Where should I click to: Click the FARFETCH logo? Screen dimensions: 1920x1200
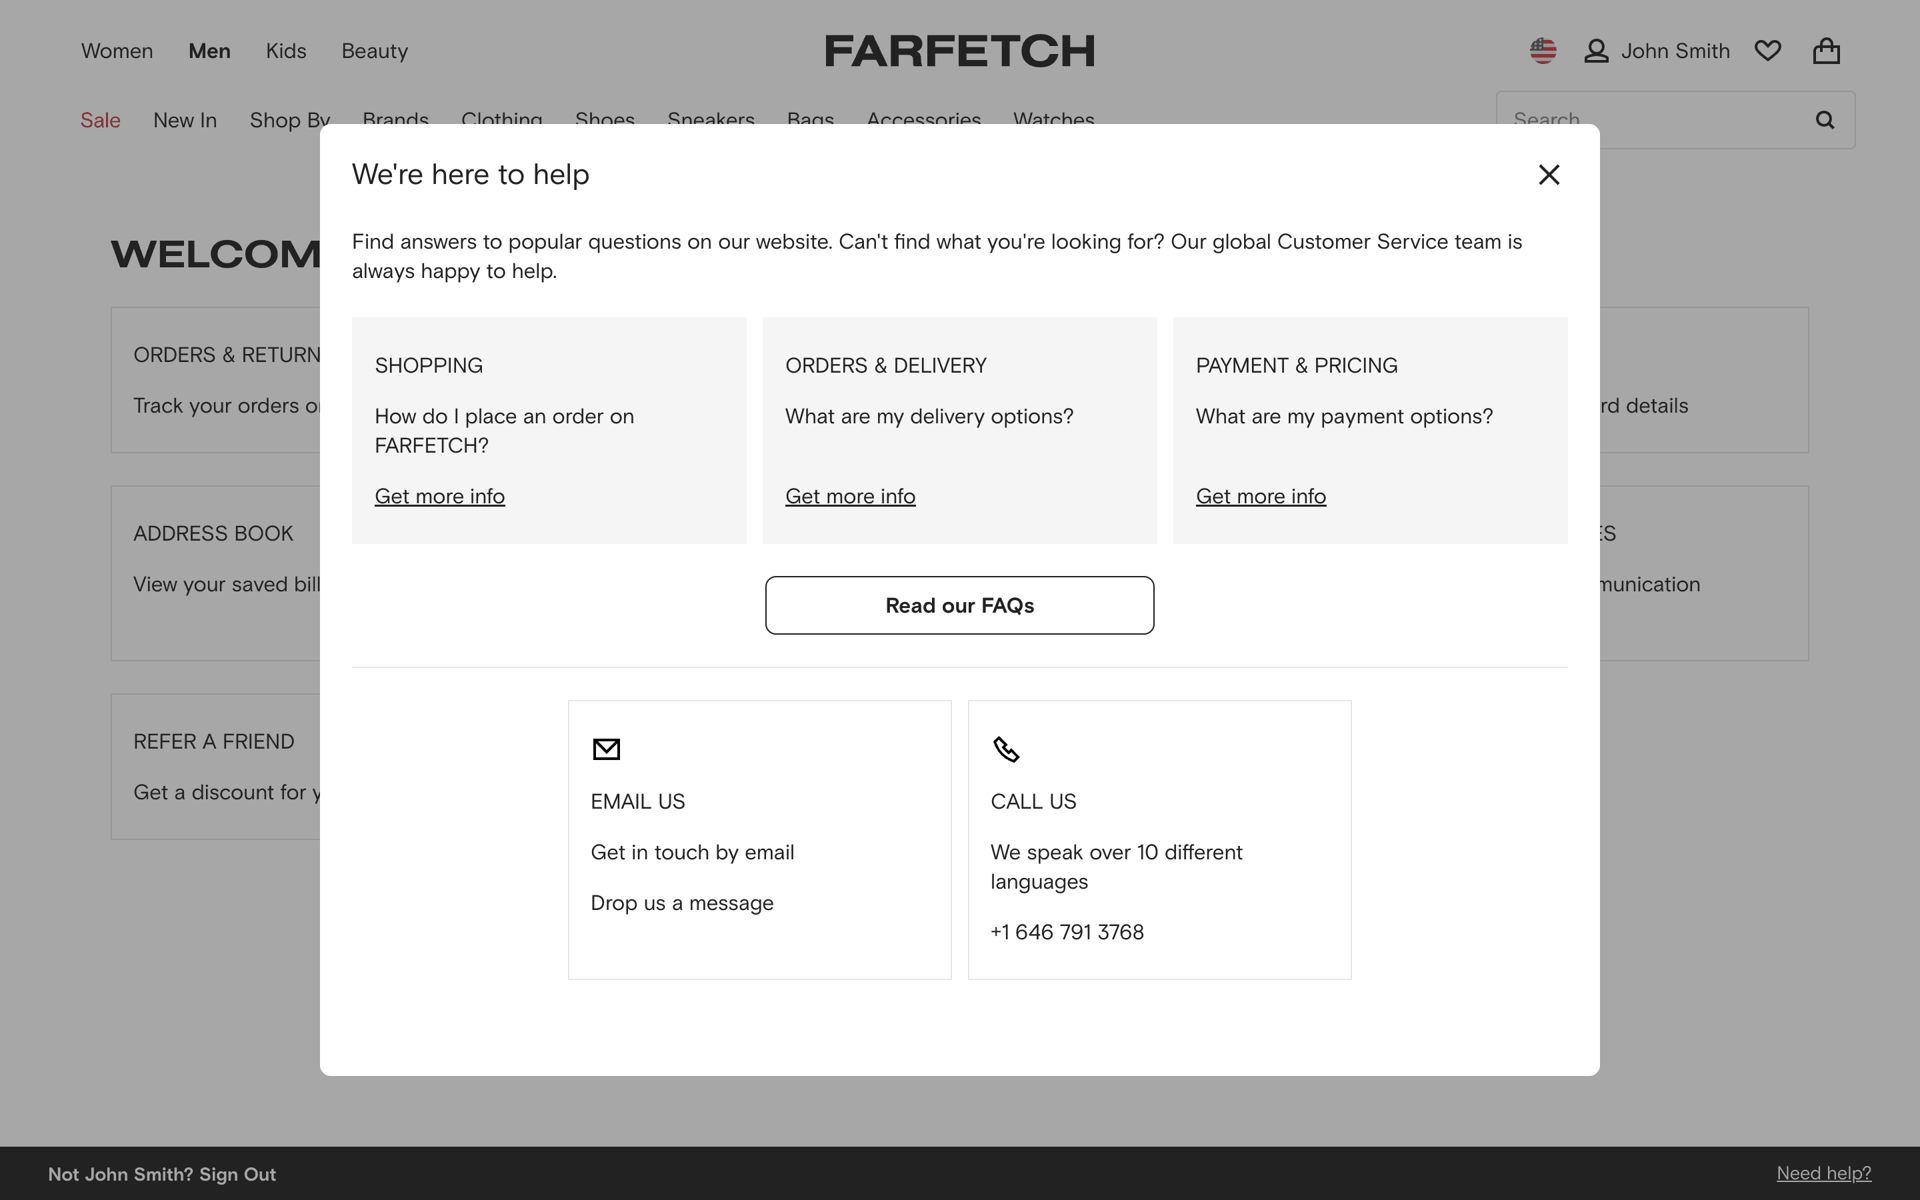click(960, 51)
